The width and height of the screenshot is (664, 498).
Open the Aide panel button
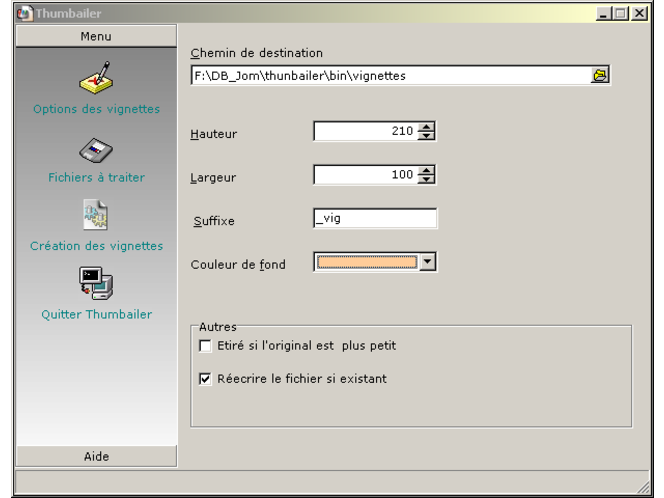pos(96,456)
